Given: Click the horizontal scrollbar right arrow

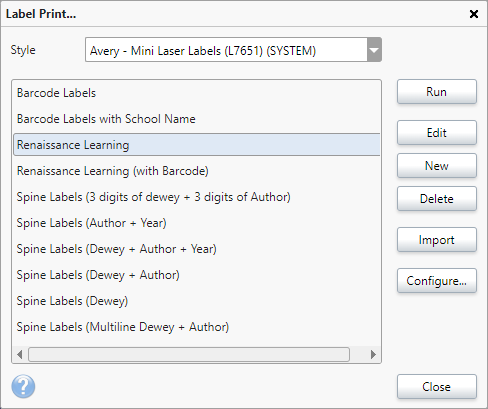Looking at the screenshot, I should 373,354.
